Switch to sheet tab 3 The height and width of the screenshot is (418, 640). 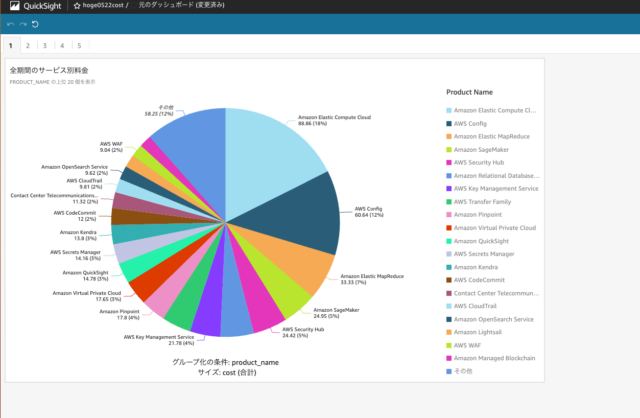(45, 45)
